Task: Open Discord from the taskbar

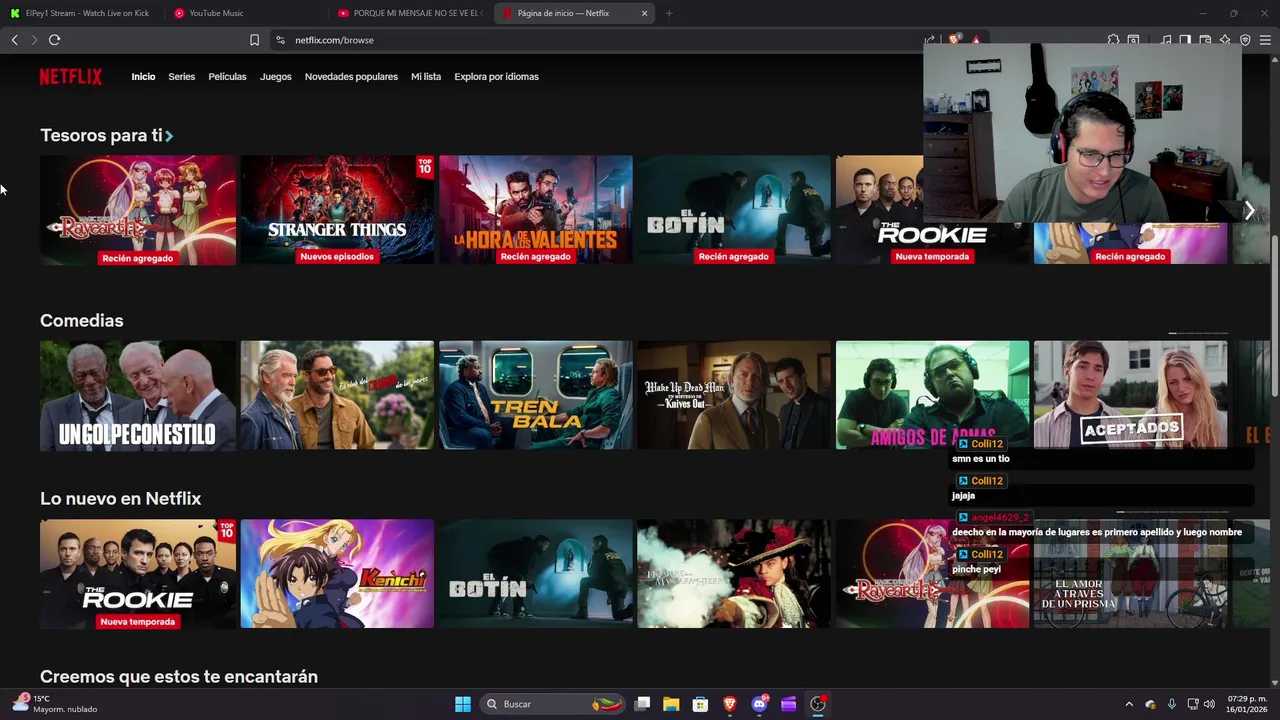Action: point(759,704)
